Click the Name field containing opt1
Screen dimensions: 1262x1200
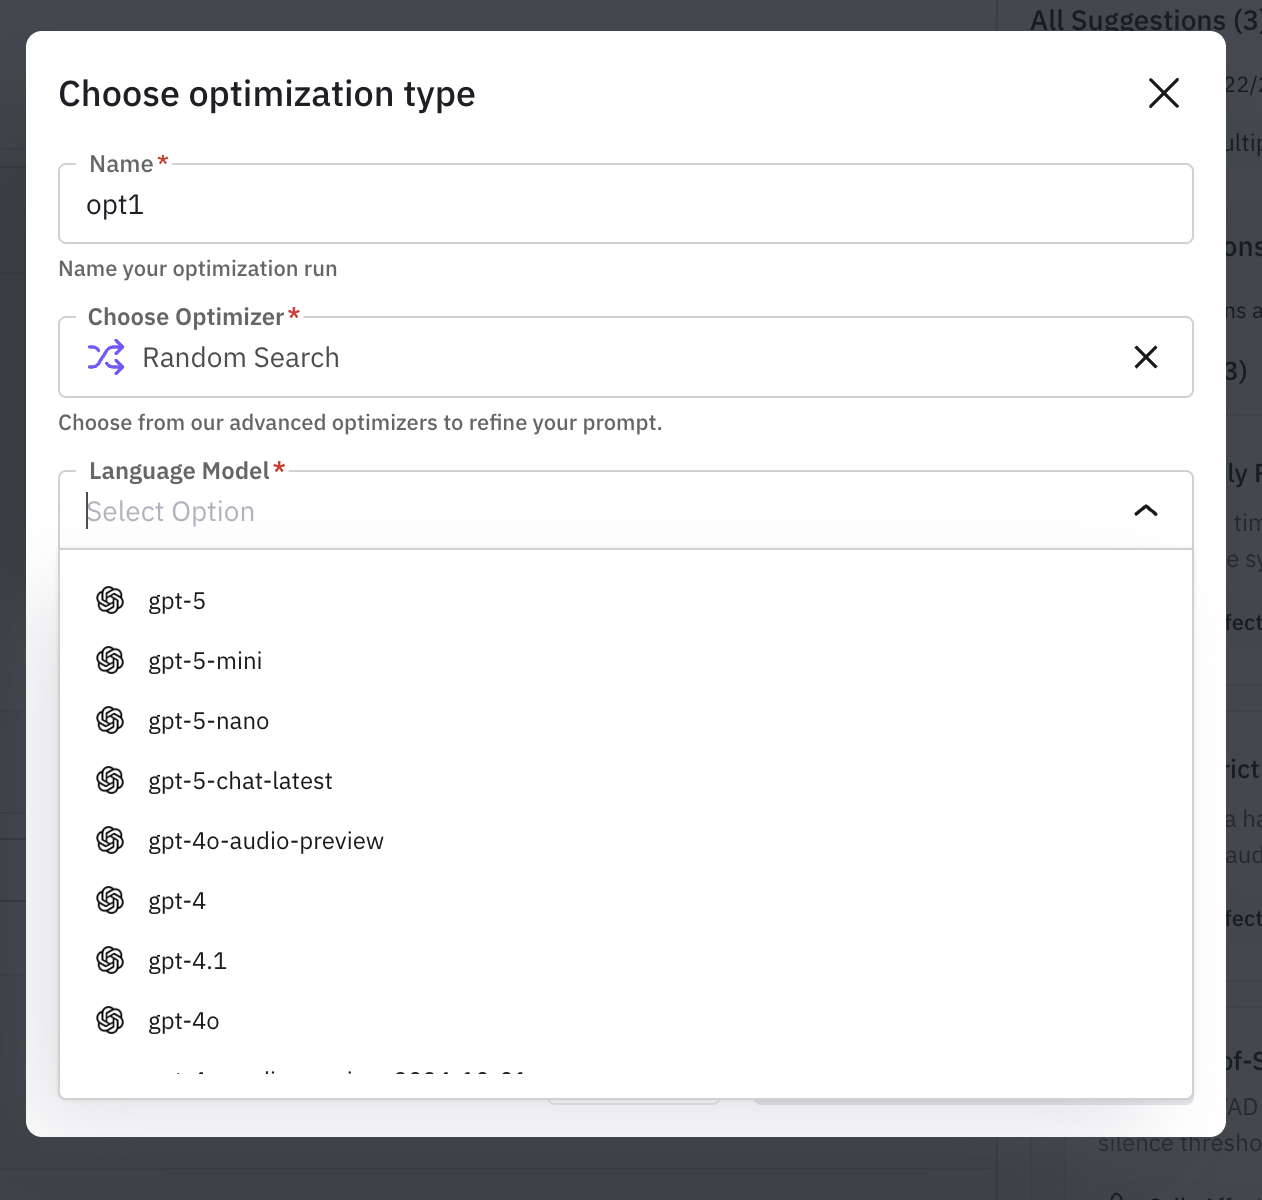click(x=400, y=204)
